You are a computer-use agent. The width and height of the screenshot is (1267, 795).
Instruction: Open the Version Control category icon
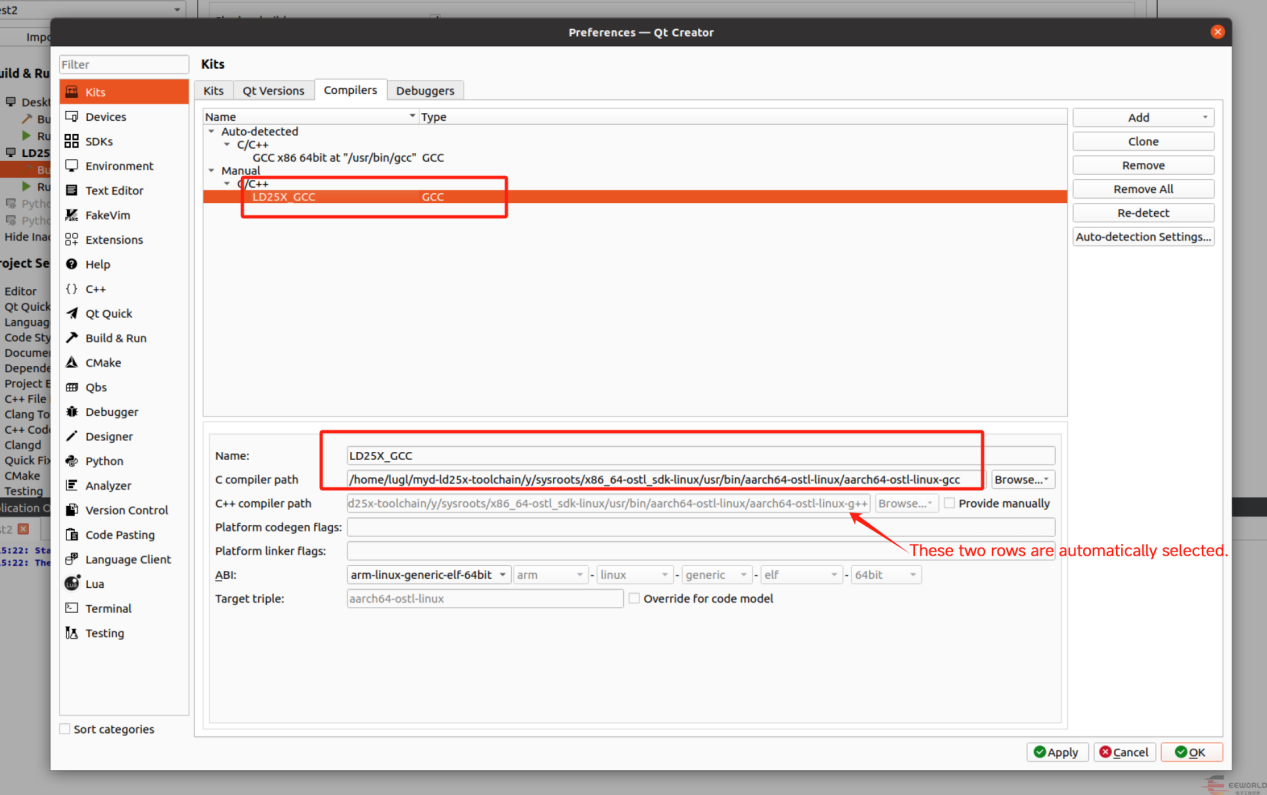tap(72, 510)
